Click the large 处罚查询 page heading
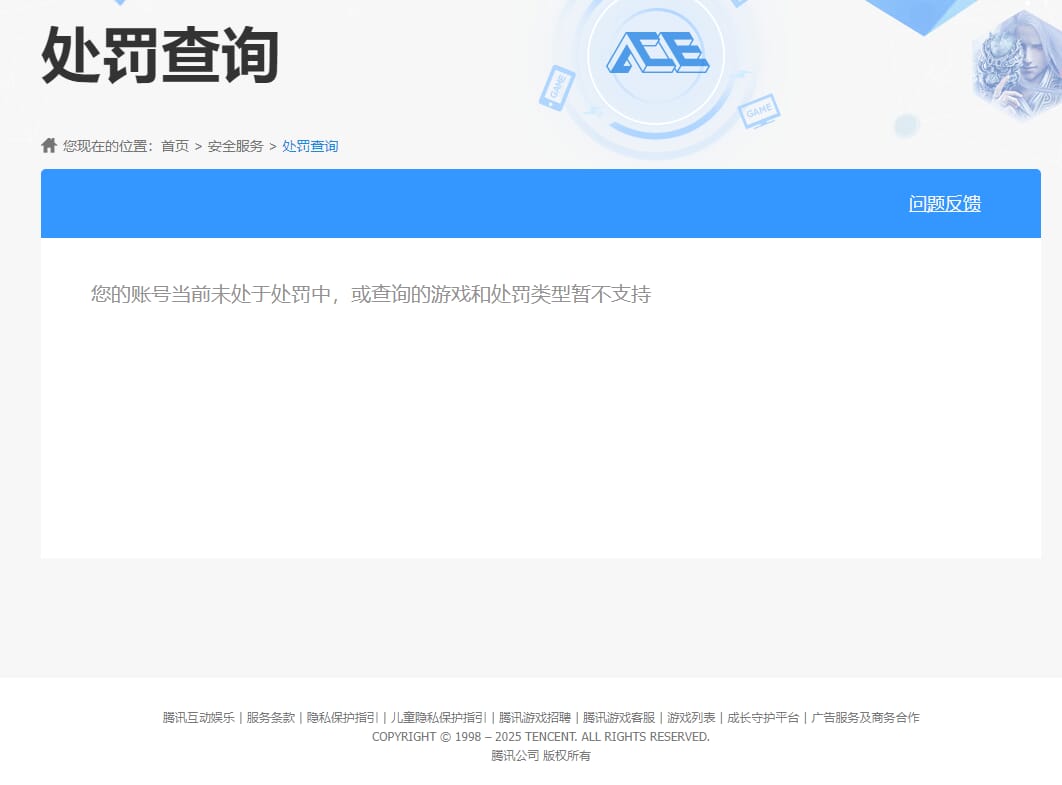 160,55
